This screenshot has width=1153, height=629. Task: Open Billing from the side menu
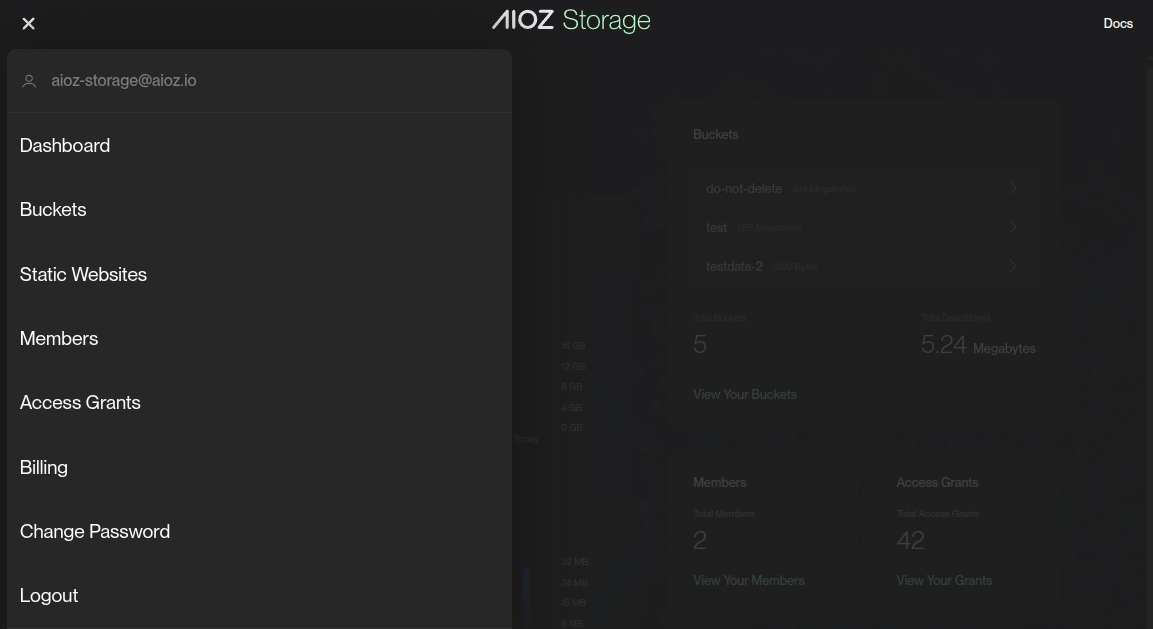44,467
